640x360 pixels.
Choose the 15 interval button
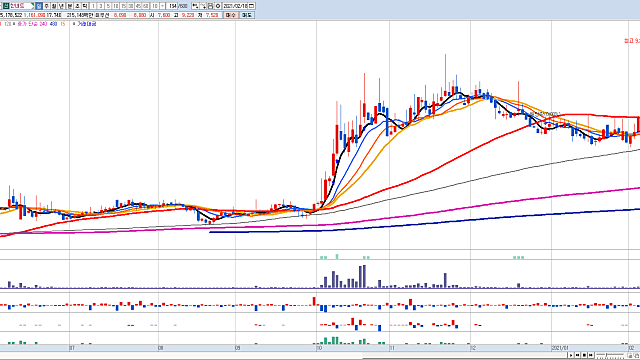coord(123,6)
